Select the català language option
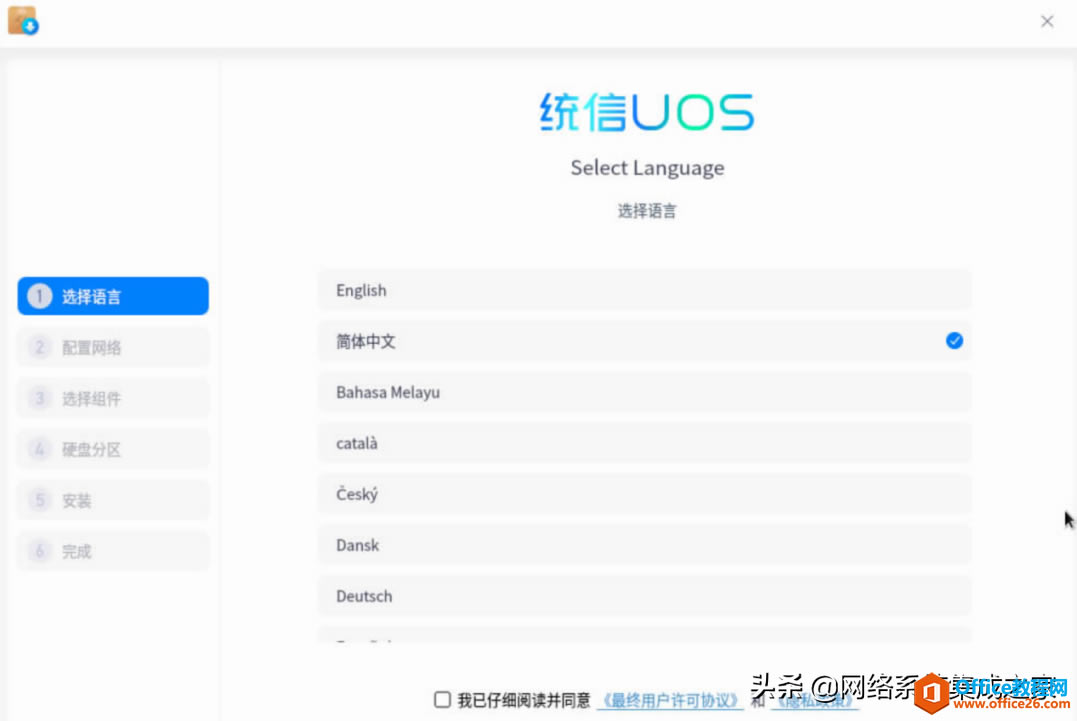Screen dimensions: 1077x721 point(644,443)
